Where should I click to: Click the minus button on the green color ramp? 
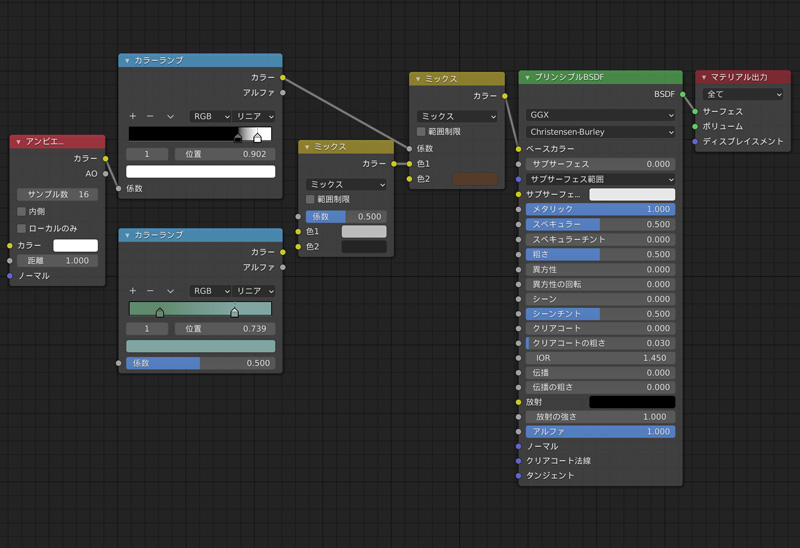tap(151, 291)
